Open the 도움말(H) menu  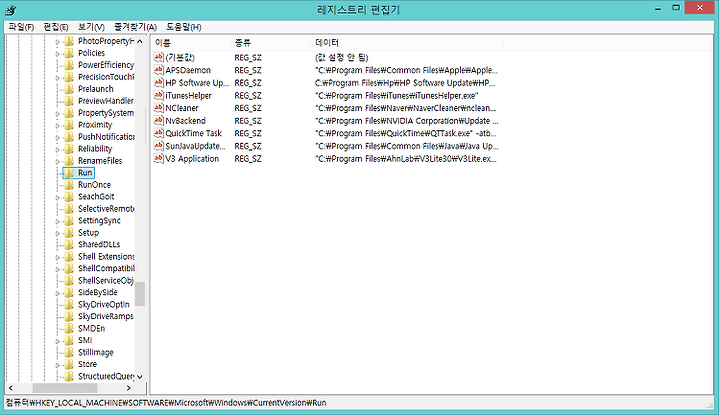(x=184, y=27)
